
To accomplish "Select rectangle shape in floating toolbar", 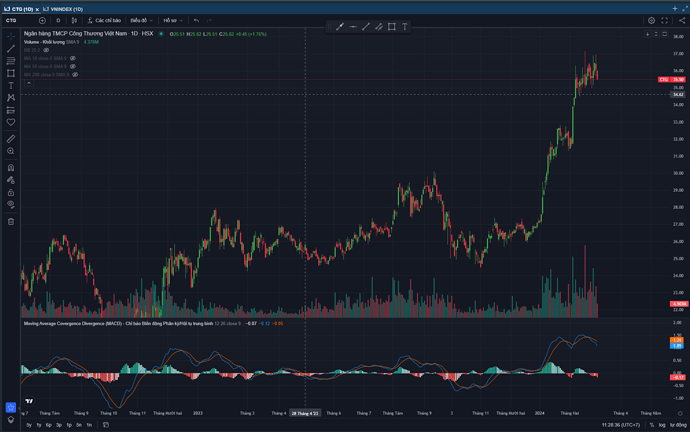I will (391, 27).
